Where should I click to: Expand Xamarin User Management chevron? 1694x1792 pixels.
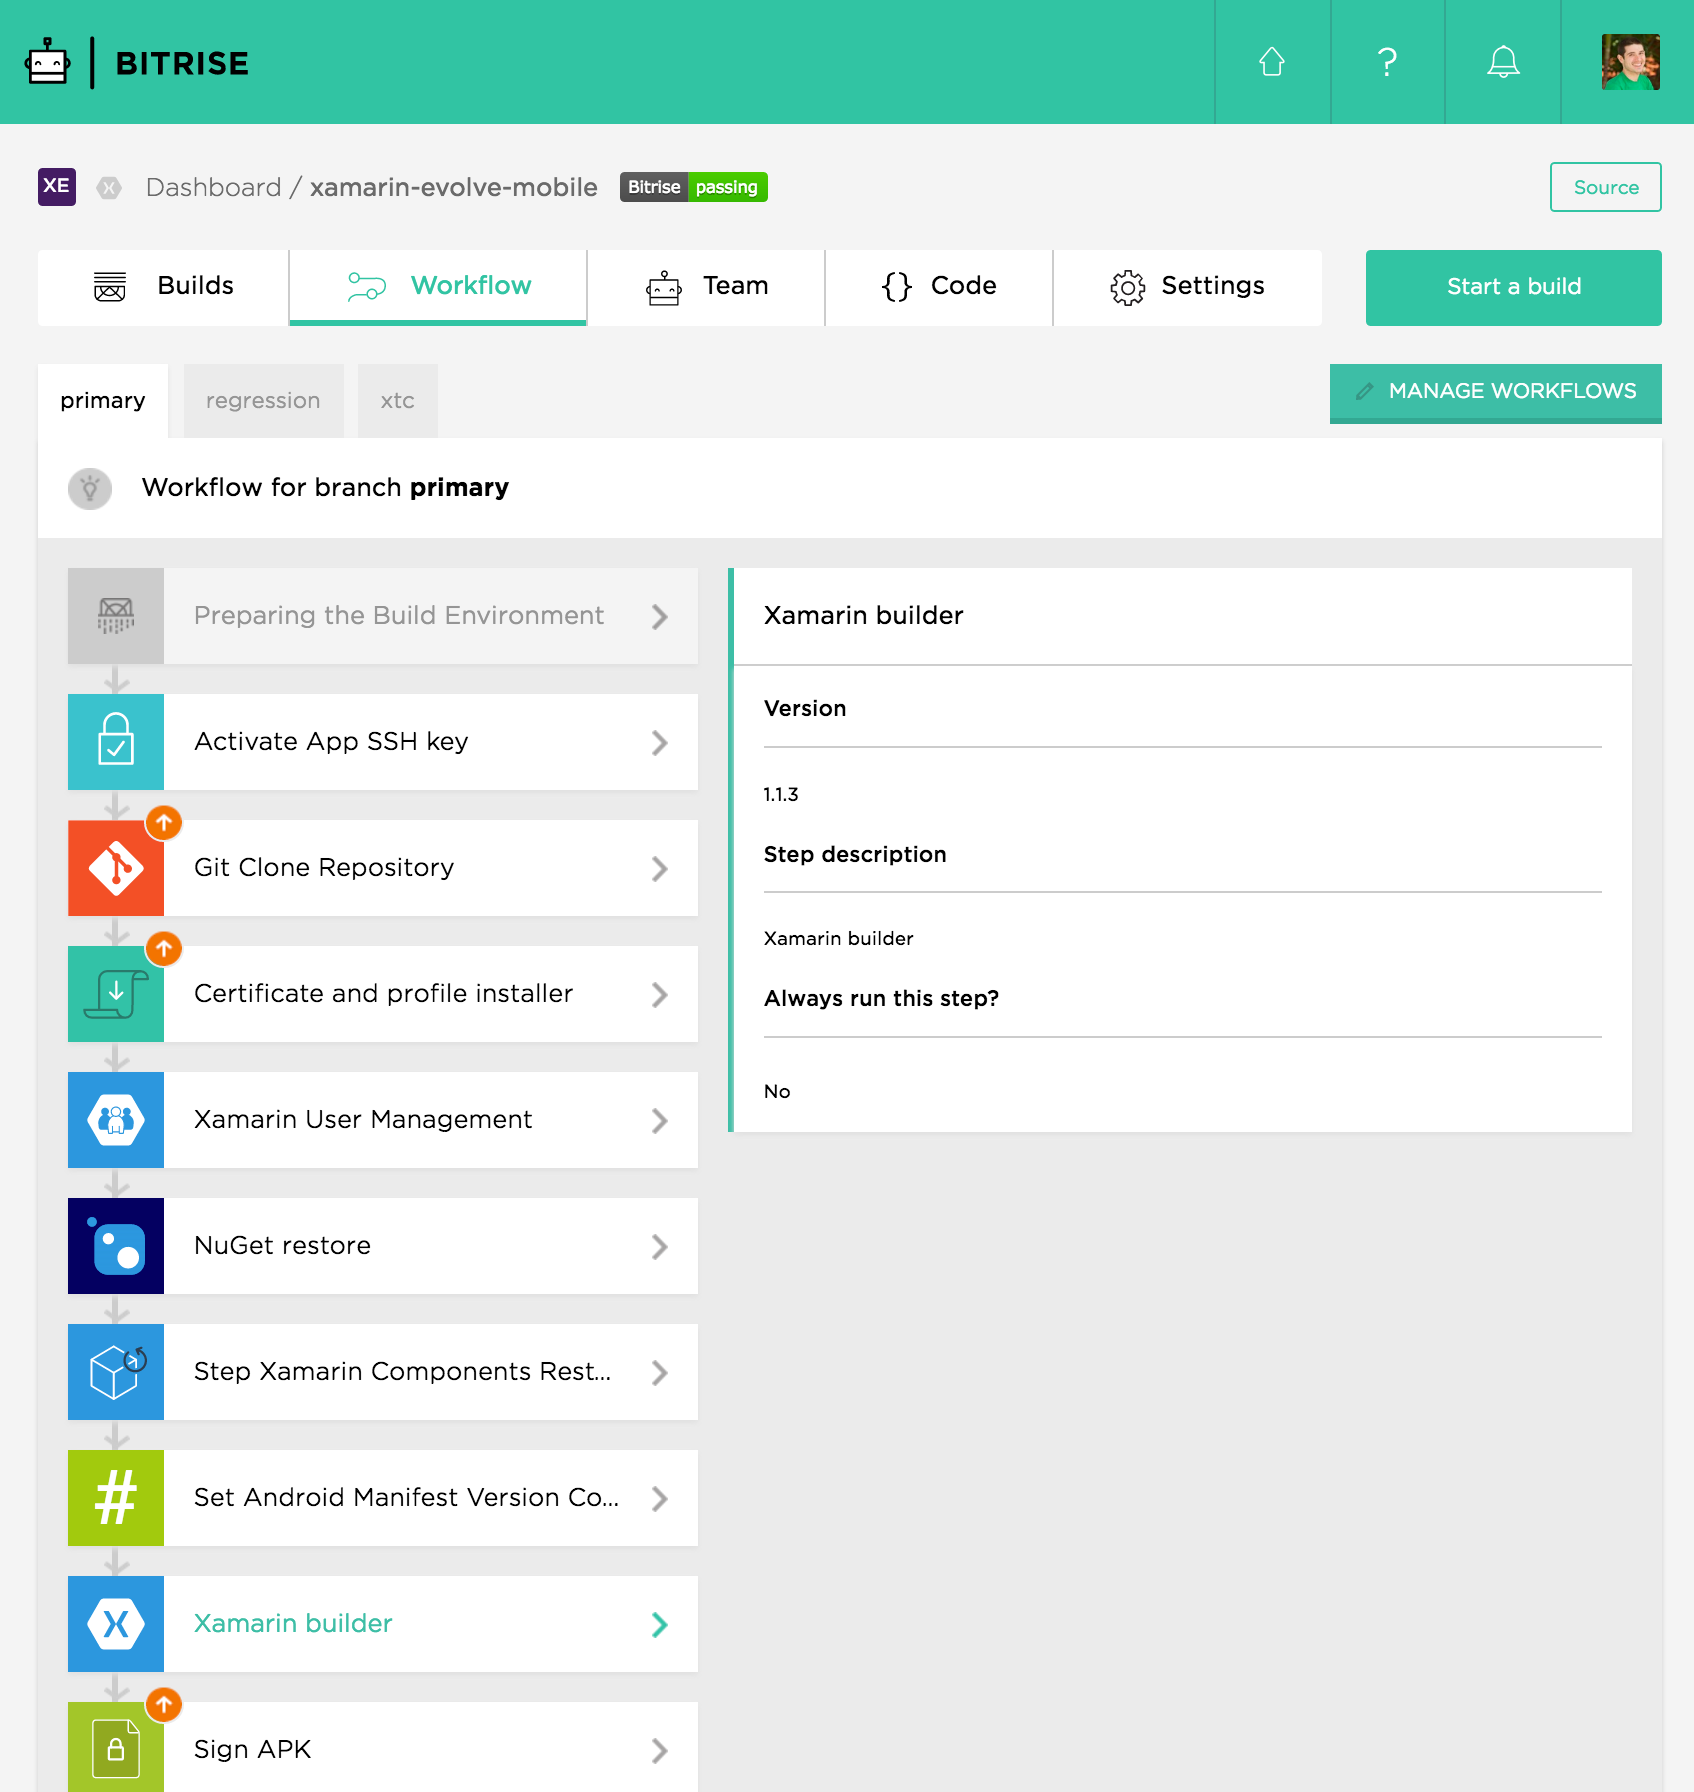point(659,1120)
